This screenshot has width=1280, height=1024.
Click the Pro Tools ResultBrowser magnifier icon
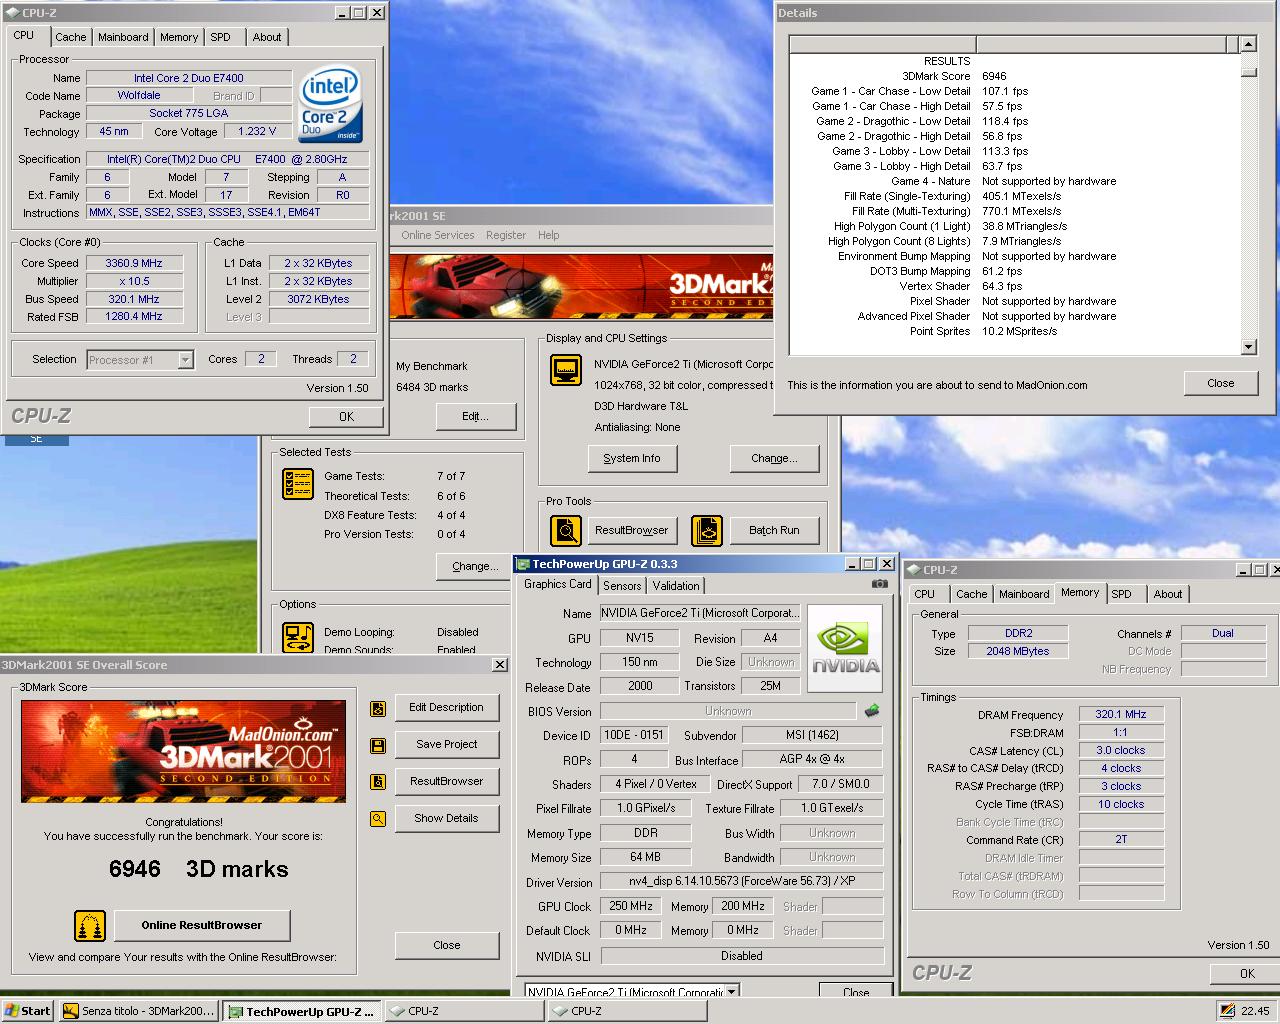(566, 530)
